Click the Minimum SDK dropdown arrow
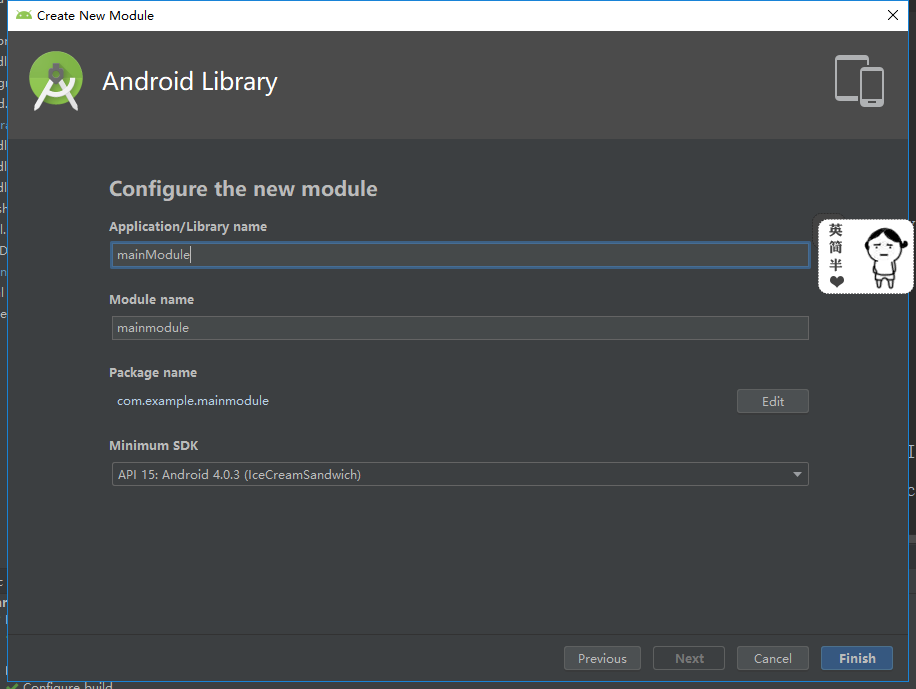 coord(797,473)
